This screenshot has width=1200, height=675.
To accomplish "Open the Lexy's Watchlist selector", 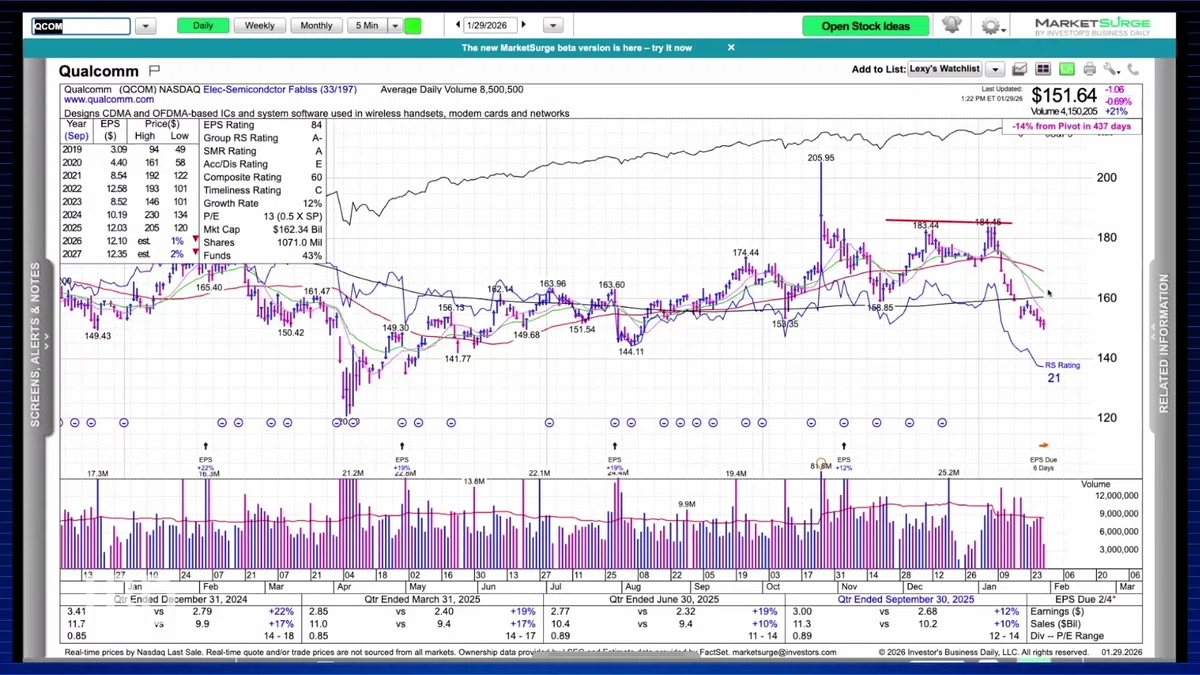I will [945, 70].
